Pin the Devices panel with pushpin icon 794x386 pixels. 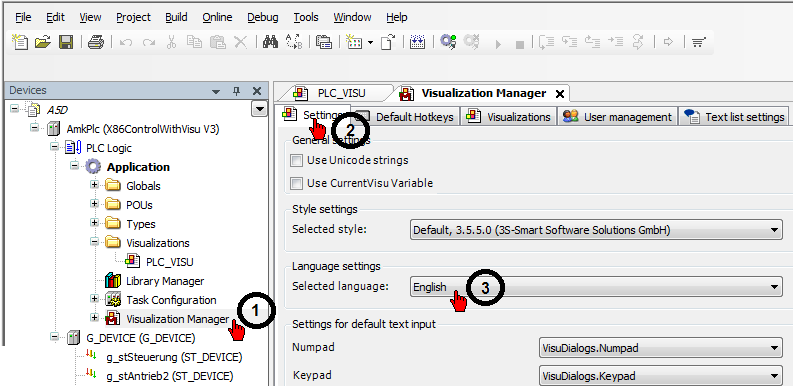236,91
